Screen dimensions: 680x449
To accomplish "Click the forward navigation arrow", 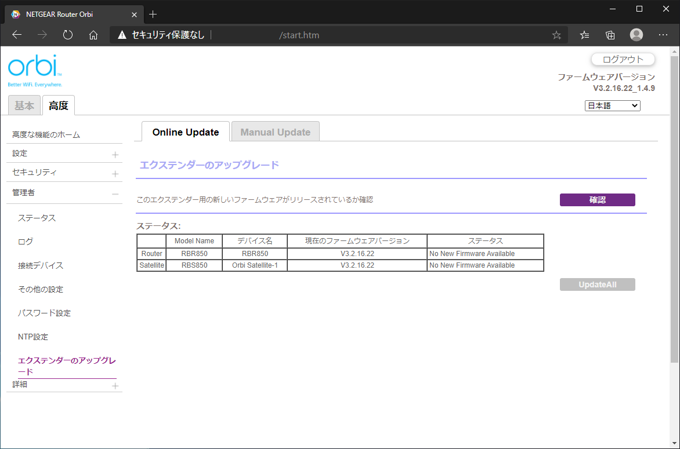I will click(x=42, y=35).
